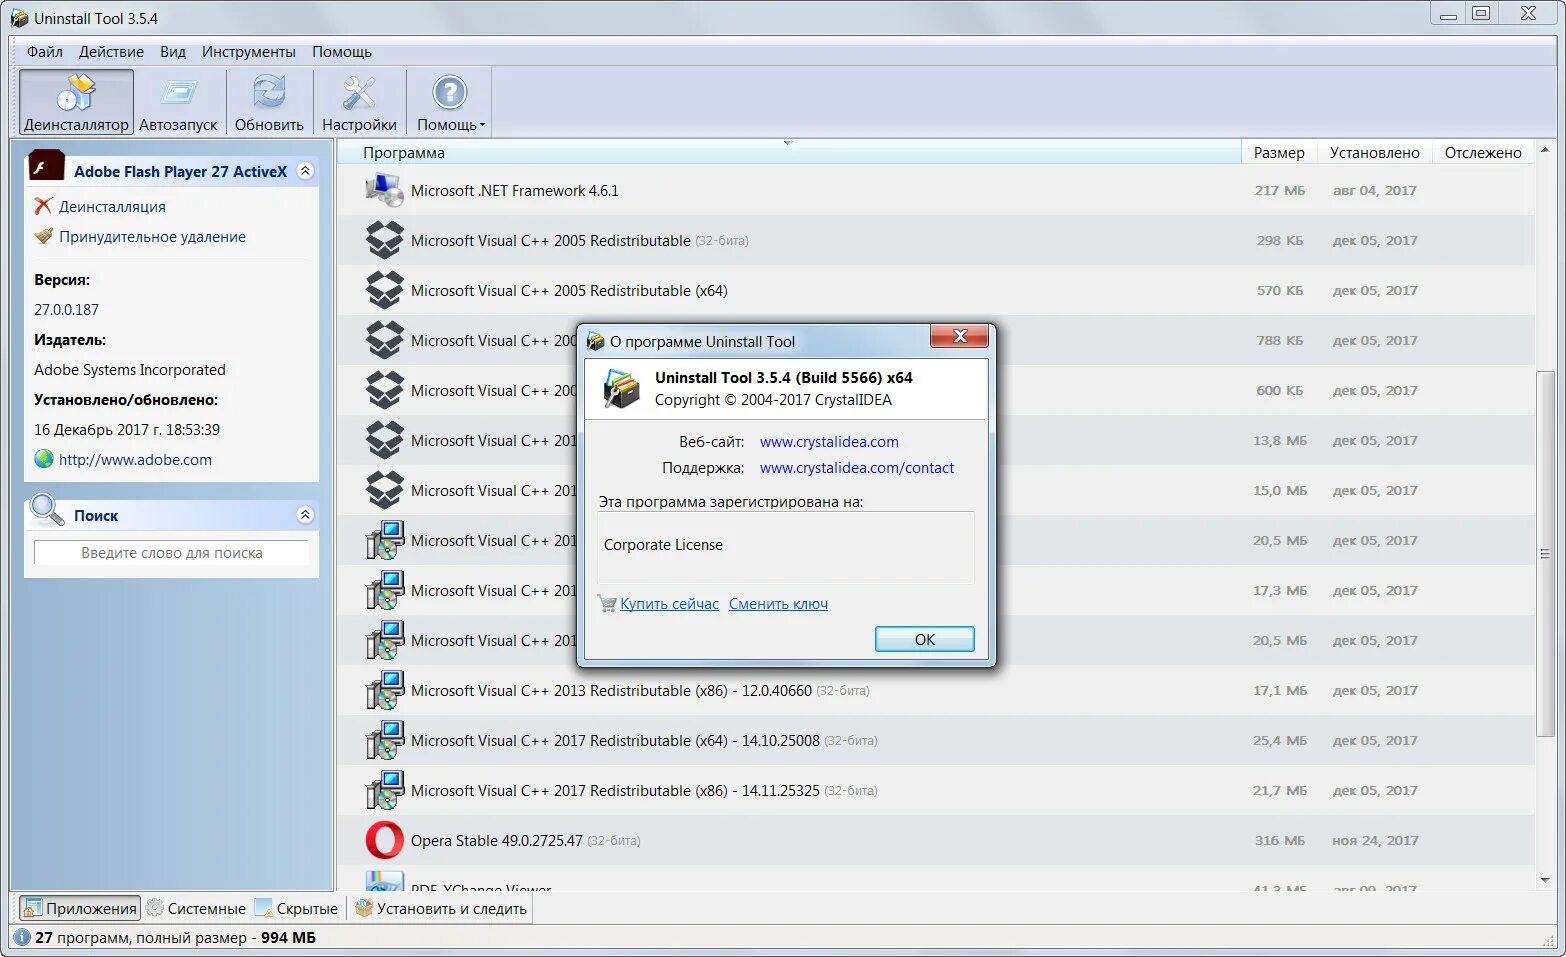Open Настройки settings from the toolbar
The height and width of the screenshot is (957, 1566).
pos(359,102)
